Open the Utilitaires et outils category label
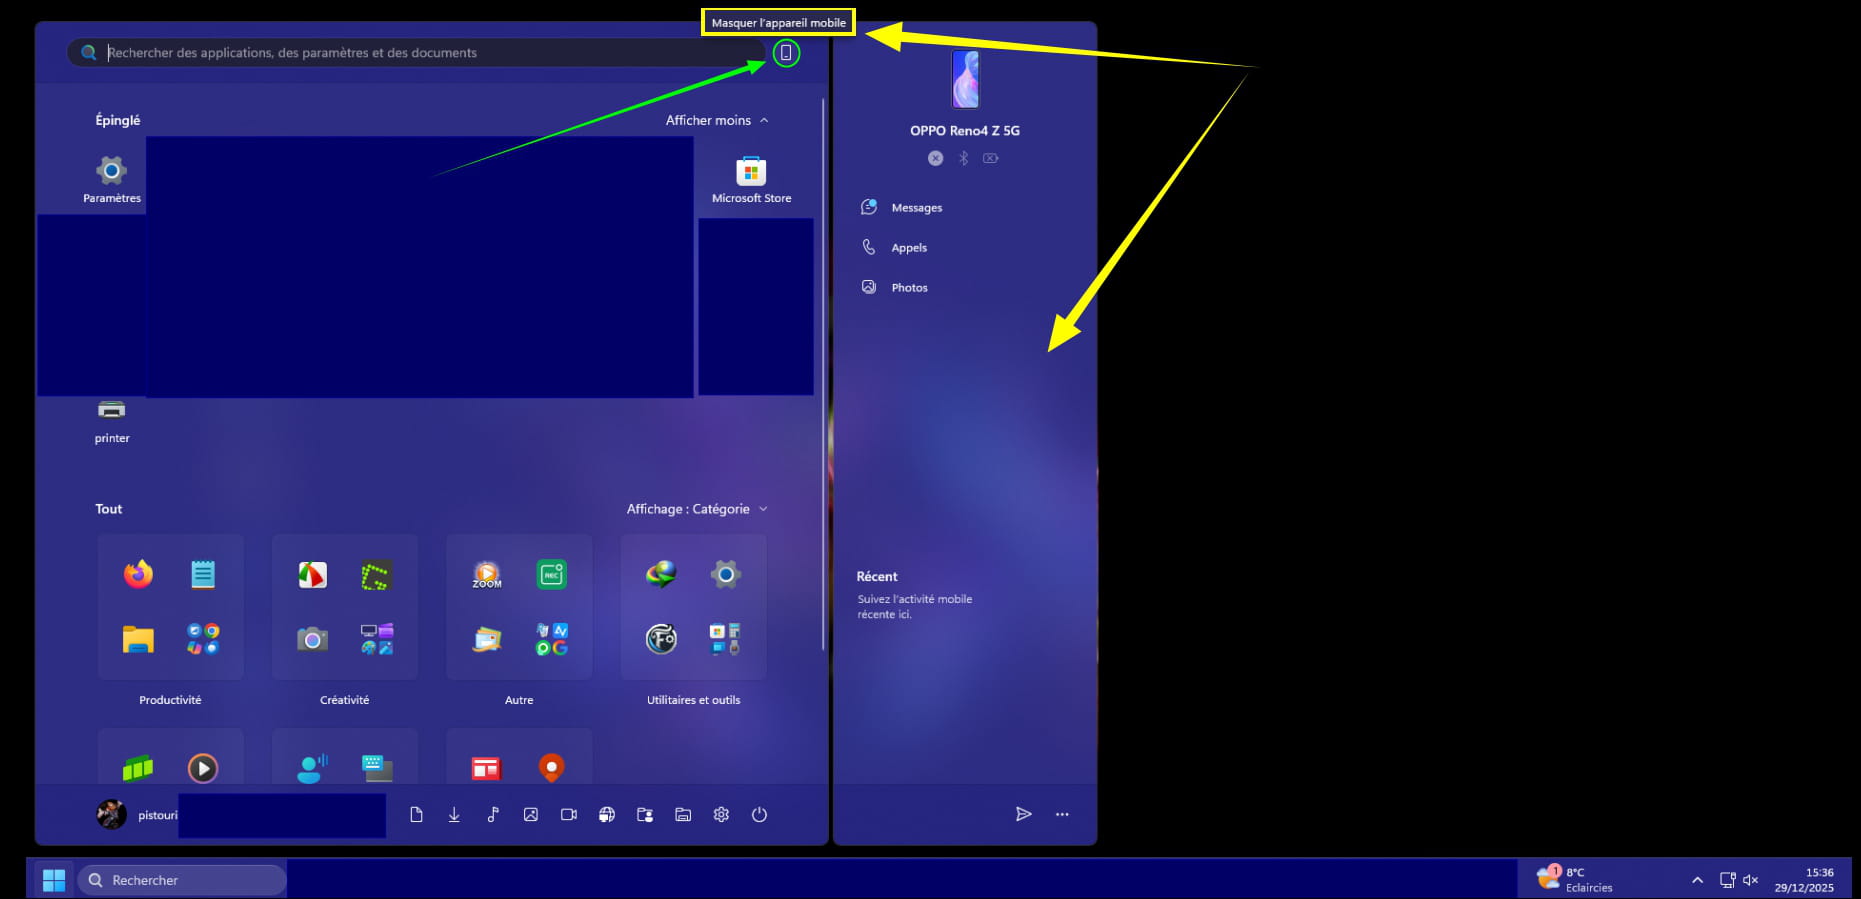Screen dimensions: 1861x899 click(694, 700)
